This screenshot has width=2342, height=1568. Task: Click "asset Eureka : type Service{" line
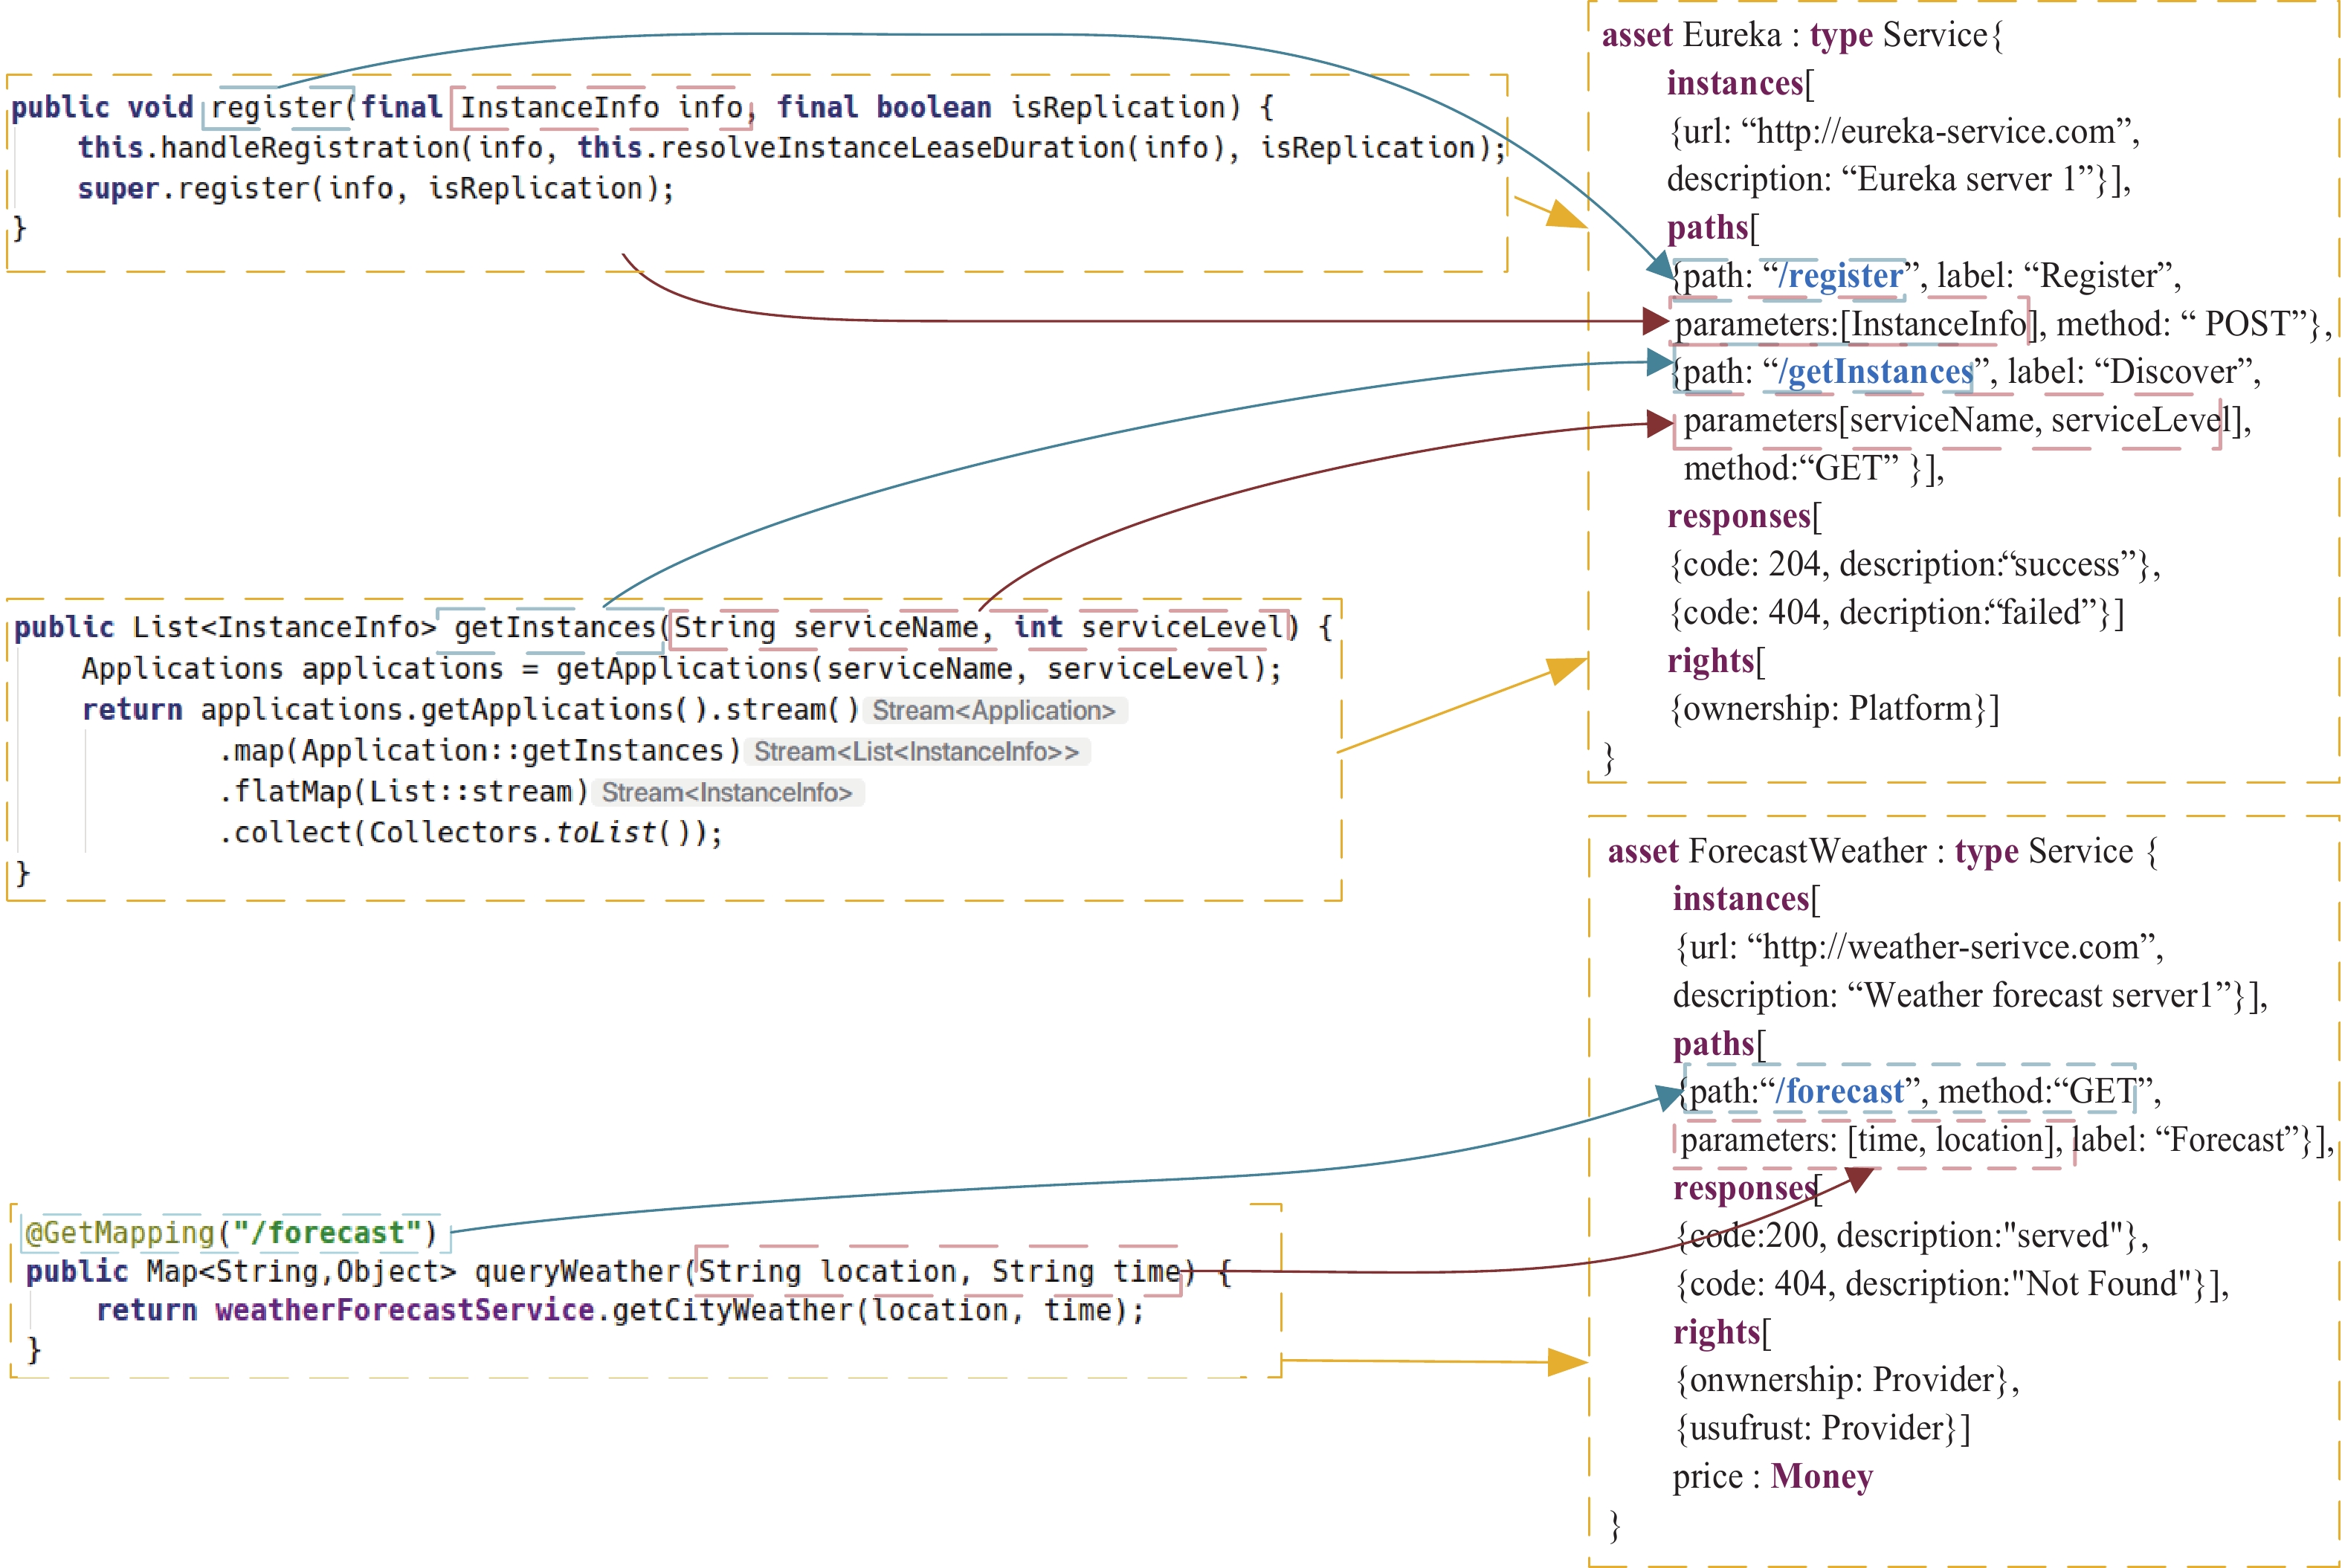point(1803,35)
